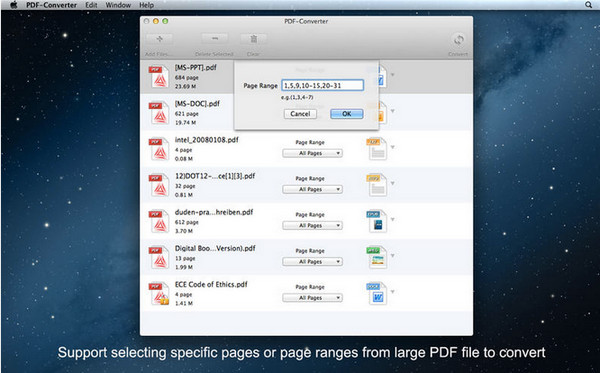Click the Add Files toolbar icon
The height and width of the screenshot is (373, 600).
[x=159, y=39]
